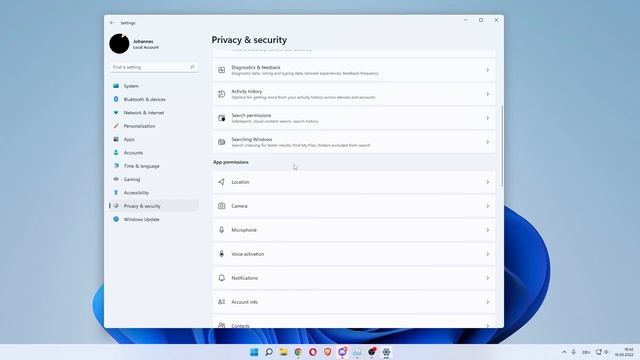This screenshot has height=360, width=640.
Task: Click the Camera permission icon
Action: 222,206
